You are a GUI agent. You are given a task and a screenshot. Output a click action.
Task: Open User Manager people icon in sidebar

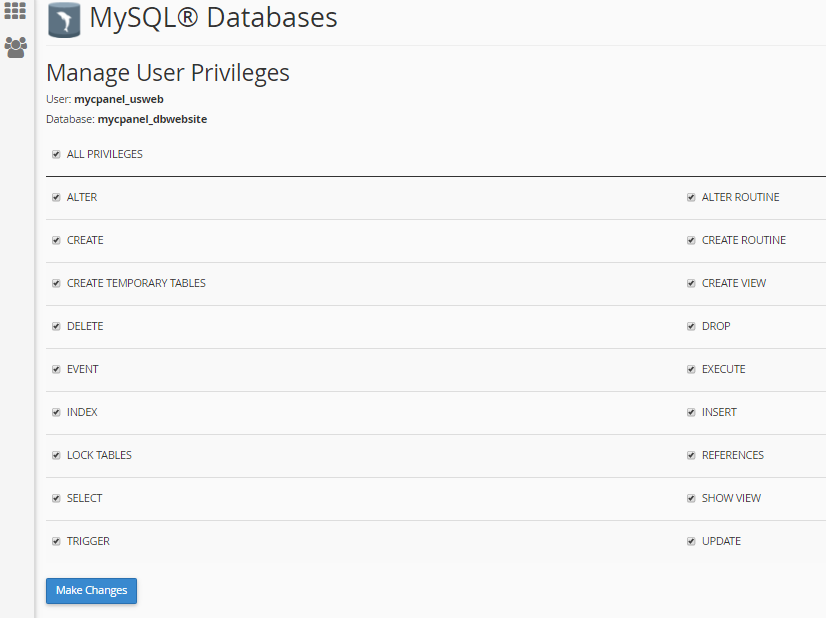(16, 47)
